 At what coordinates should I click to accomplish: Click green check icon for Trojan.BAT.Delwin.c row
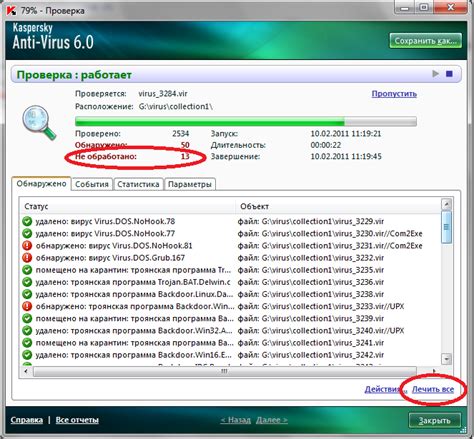[27, 282]
